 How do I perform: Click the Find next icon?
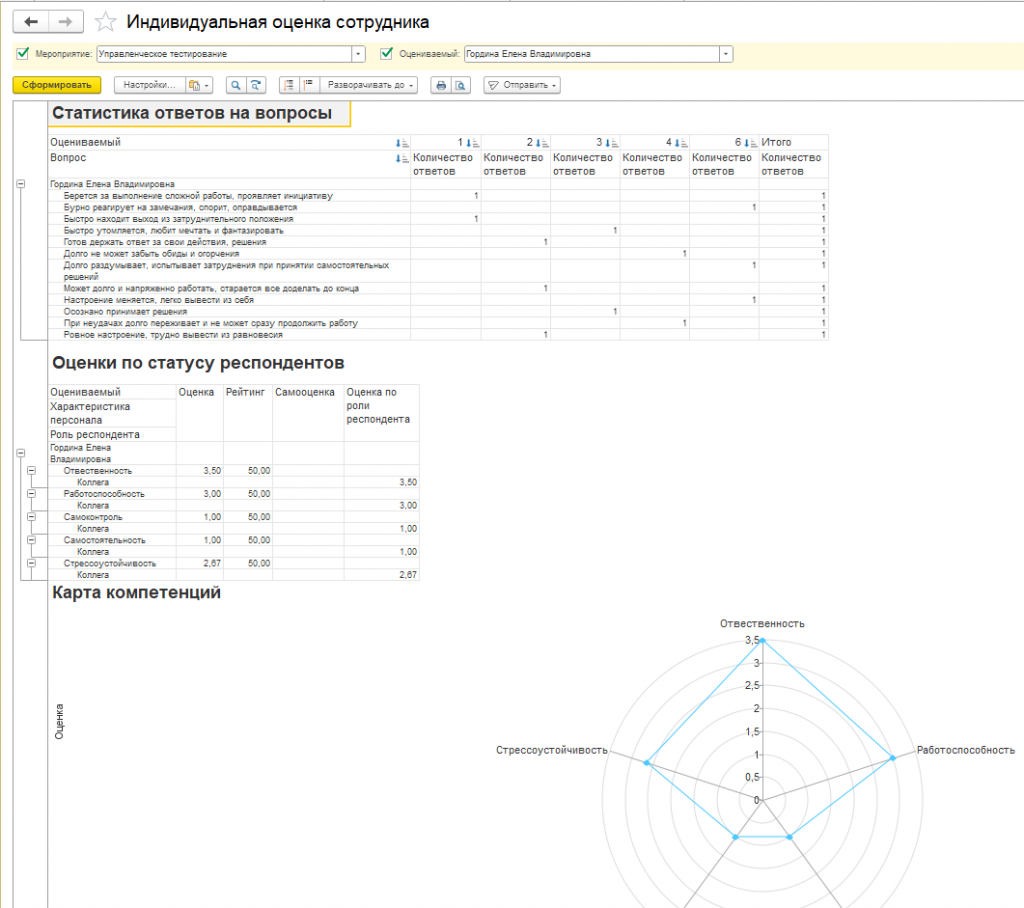coord(255,85)
